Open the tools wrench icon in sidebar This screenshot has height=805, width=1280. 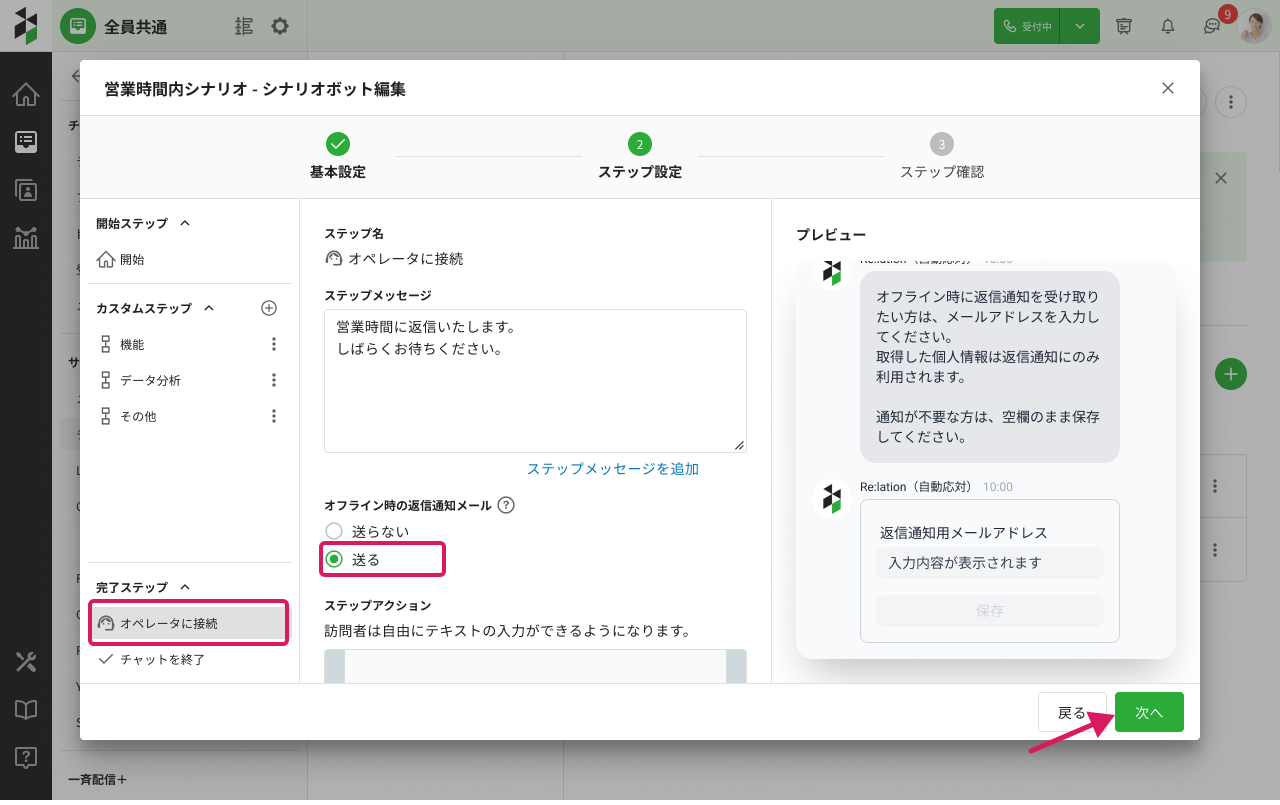(26, 662)
